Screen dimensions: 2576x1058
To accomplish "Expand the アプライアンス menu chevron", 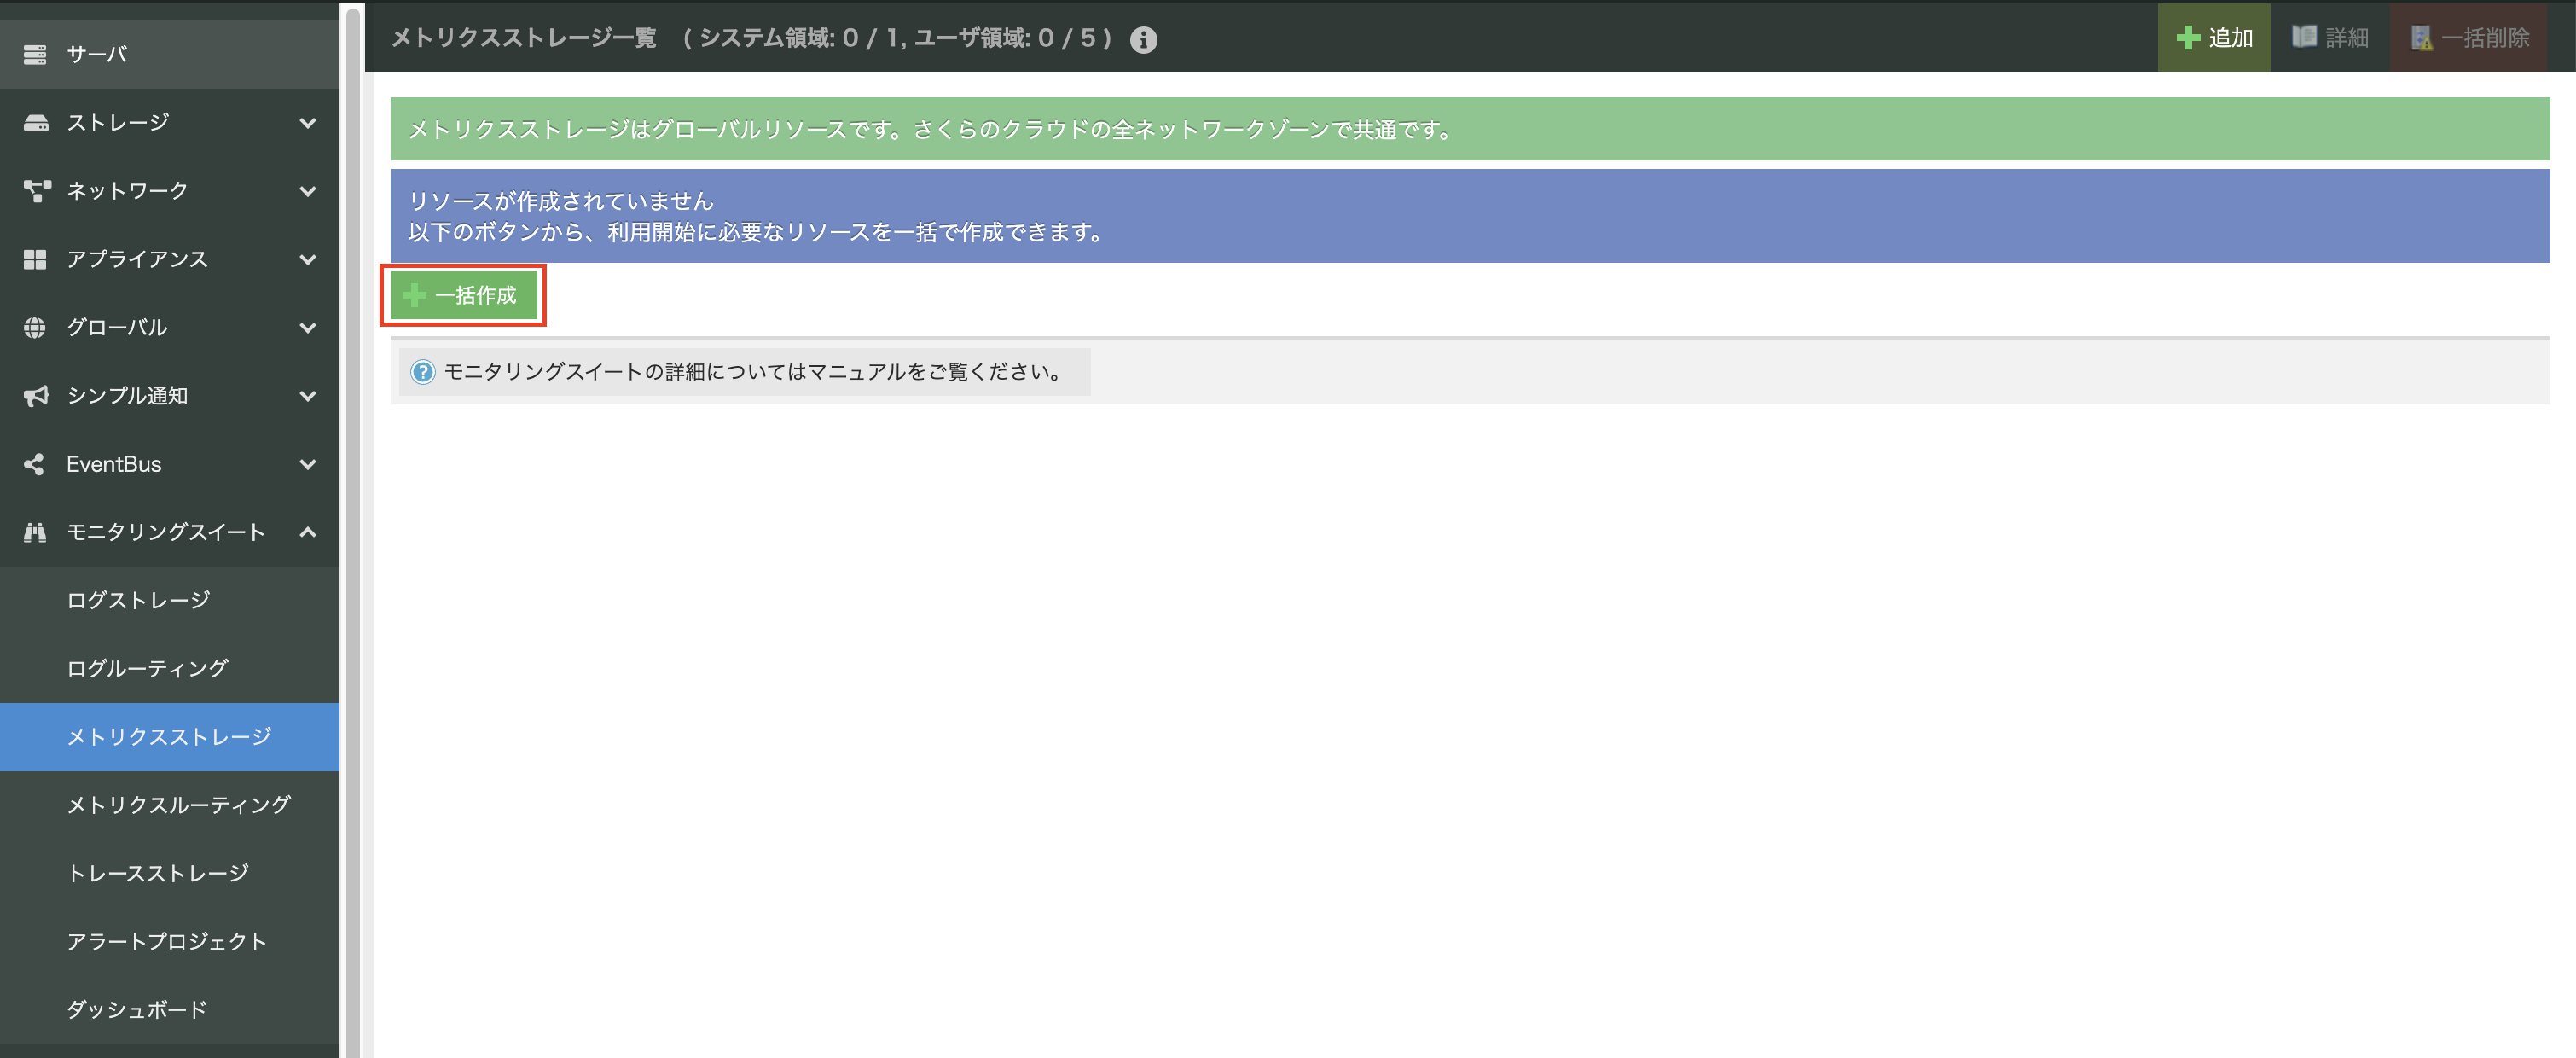I will [308, 259].
